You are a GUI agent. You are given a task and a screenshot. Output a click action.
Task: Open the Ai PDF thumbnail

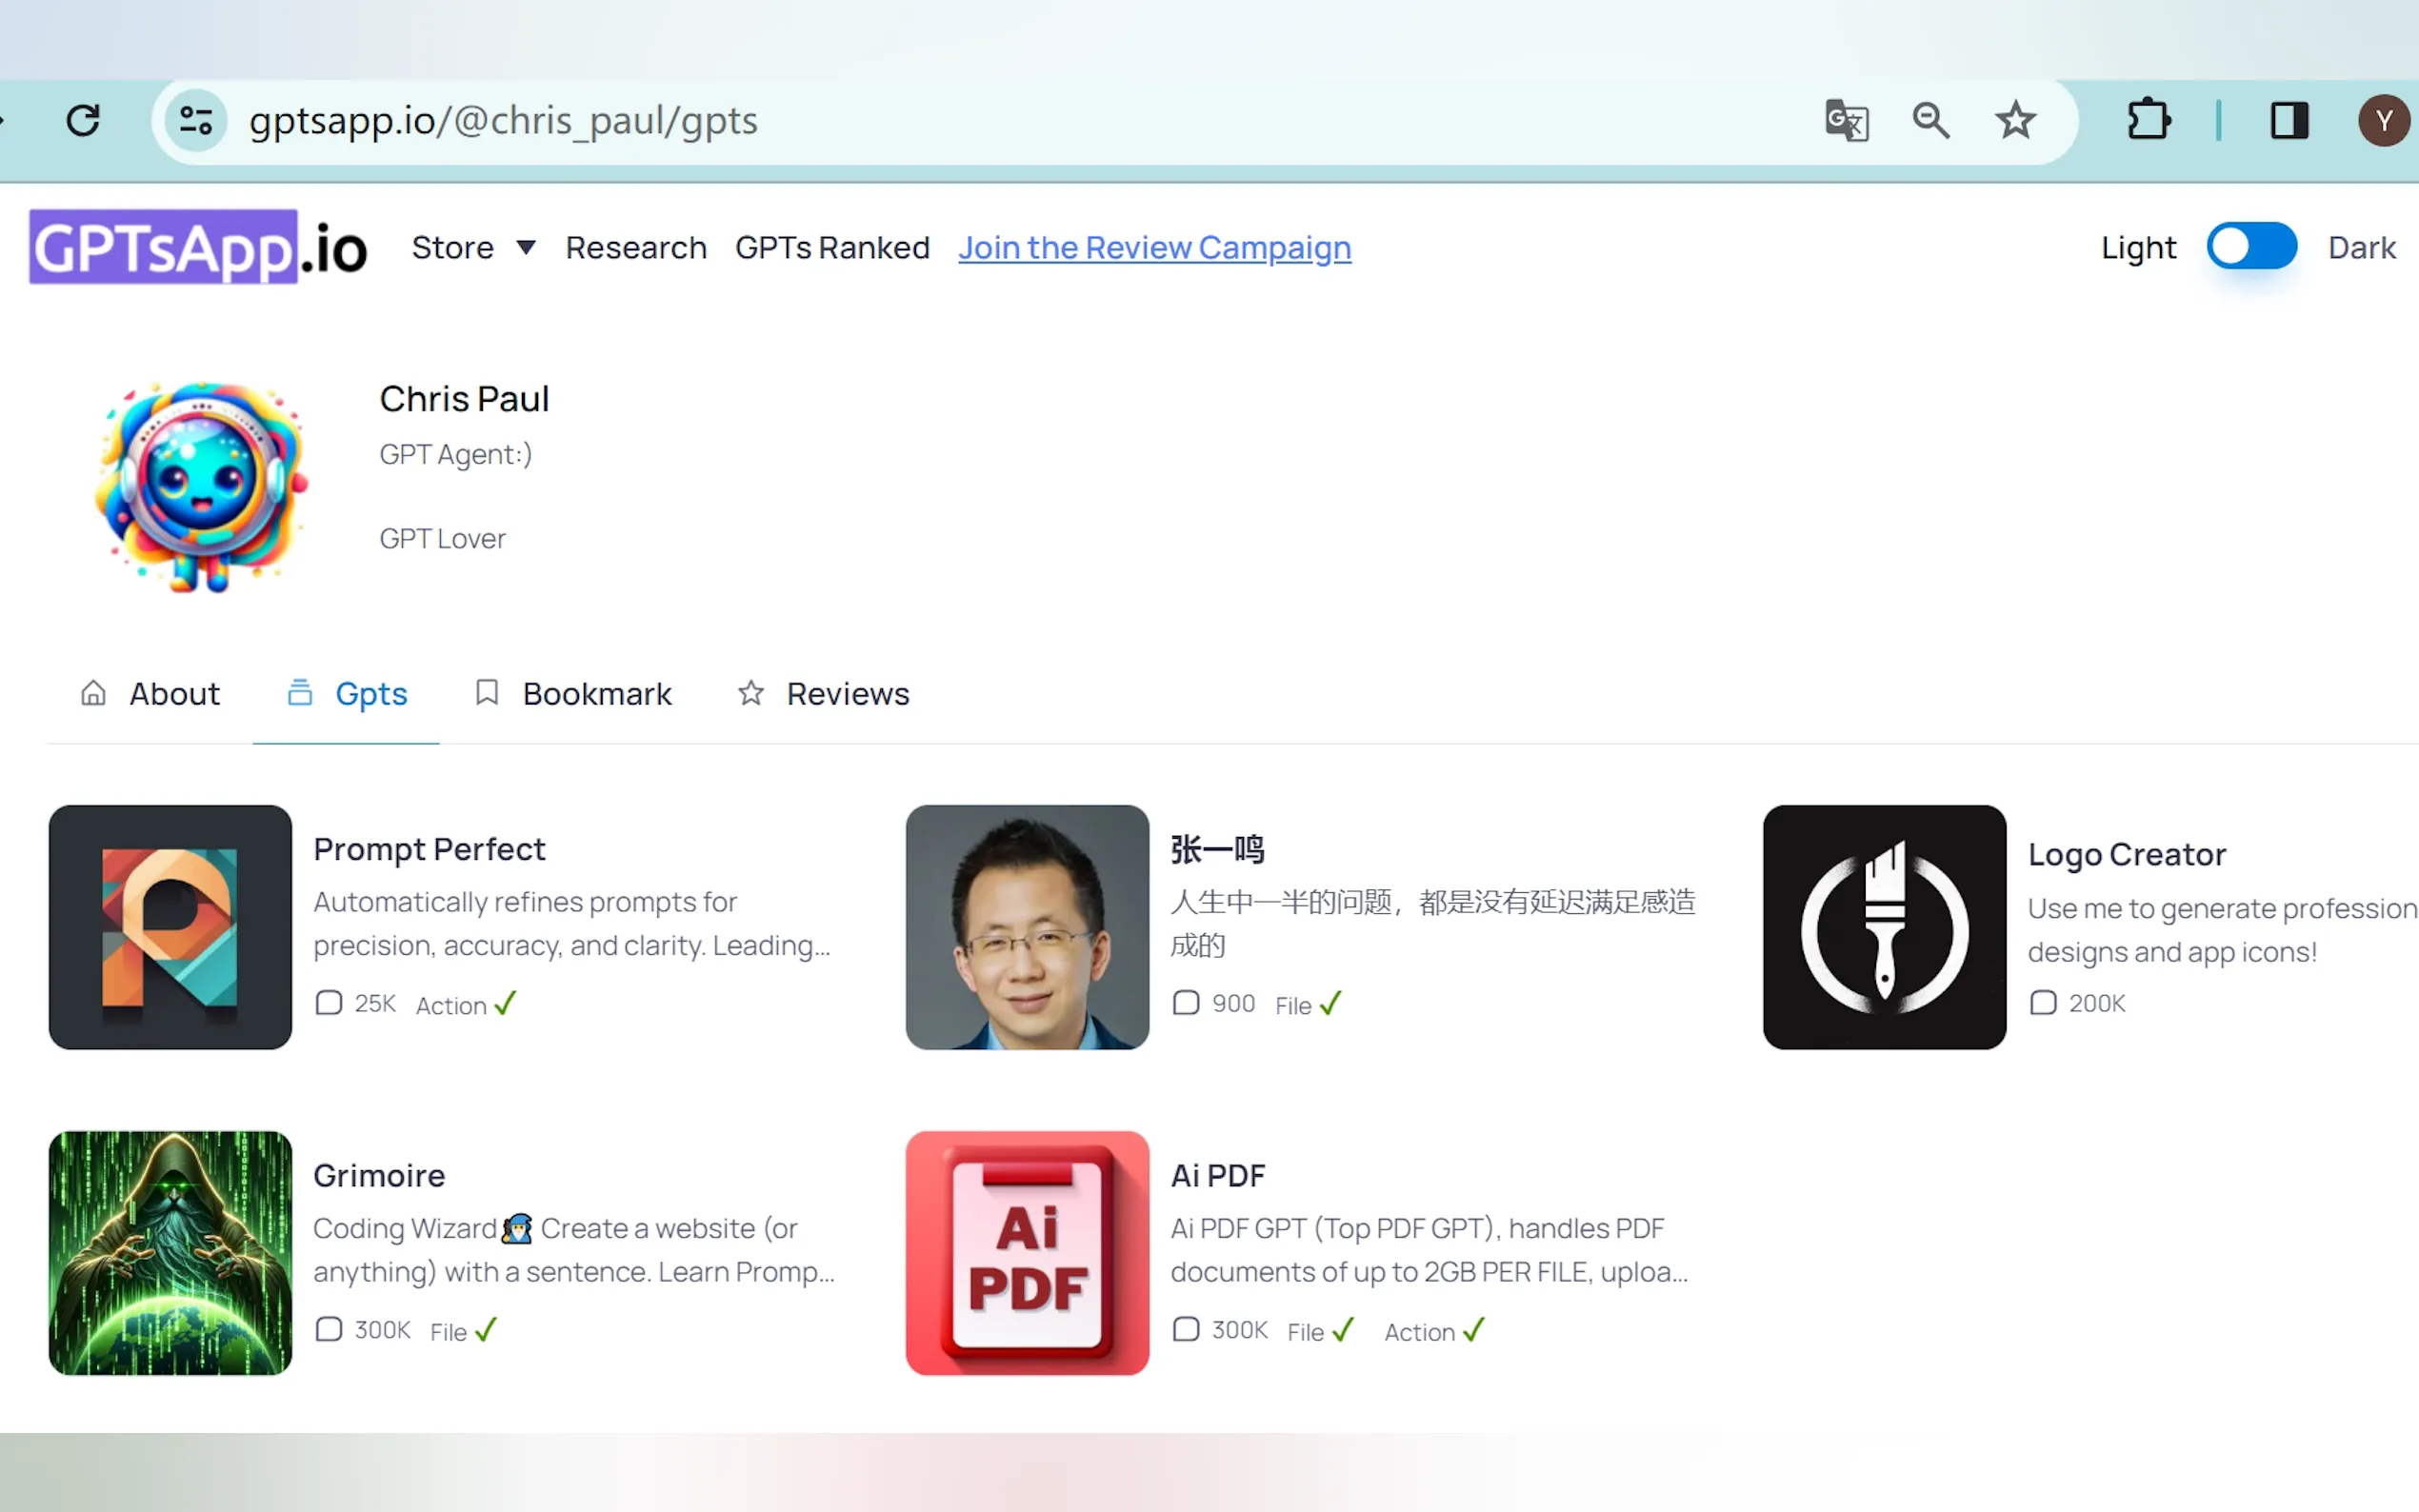(1027, 1253)
